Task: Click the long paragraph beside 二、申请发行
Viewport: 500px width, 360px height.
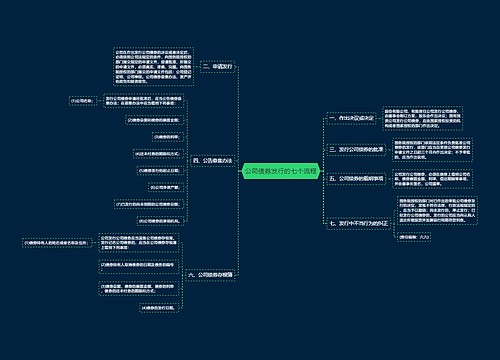Action: point(153,67)
